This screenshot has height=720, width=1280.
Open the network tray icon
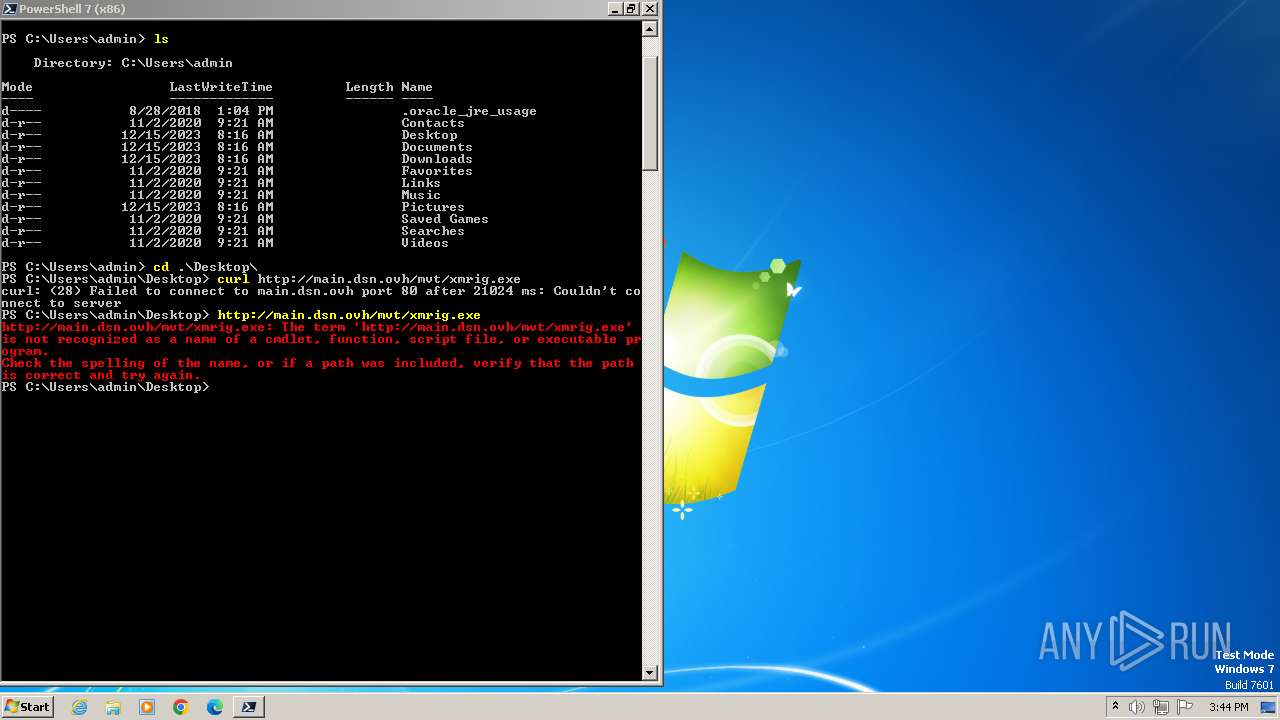(x=1162, y=707)
